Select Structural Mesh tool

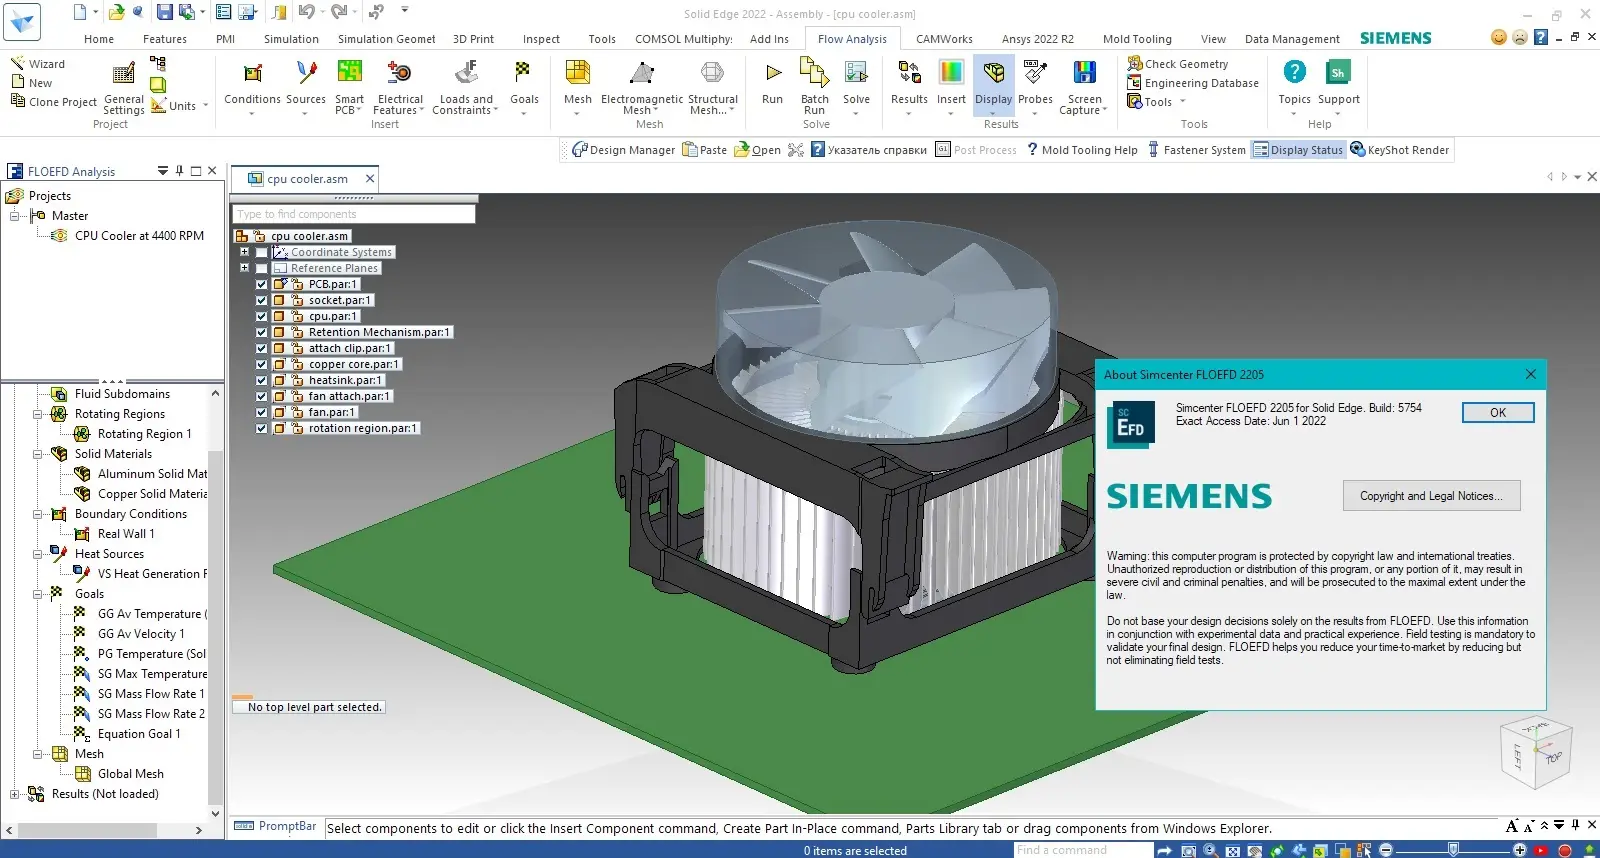tap(712, 85)
